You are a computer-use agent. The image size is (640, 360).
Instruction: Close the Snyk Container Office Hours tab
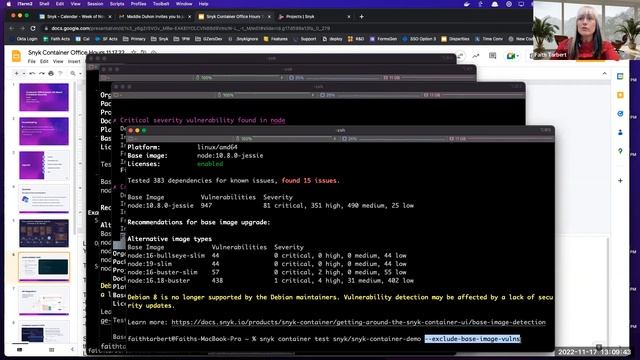(x=269, y=17)
